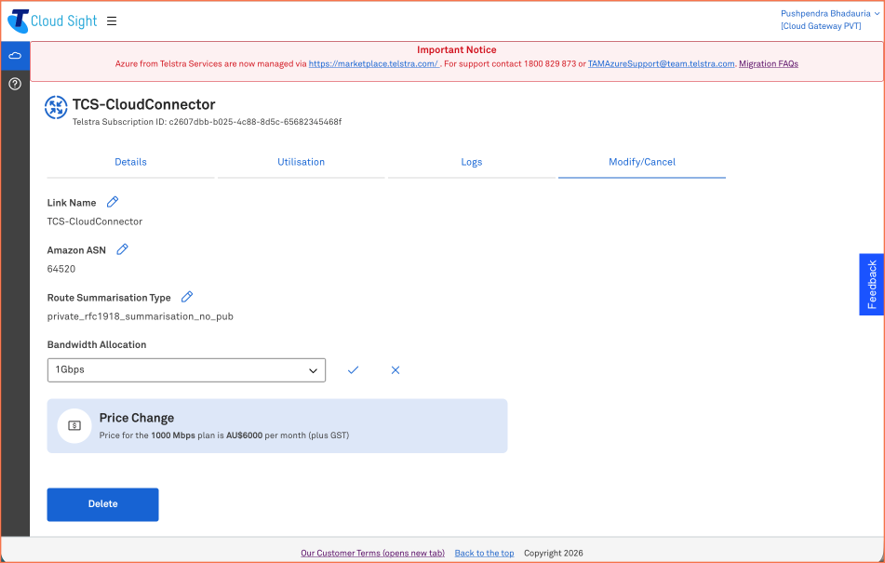Click the TAMAzureSupport email link
Screen dimensions: 885x563
pos(661,64)
